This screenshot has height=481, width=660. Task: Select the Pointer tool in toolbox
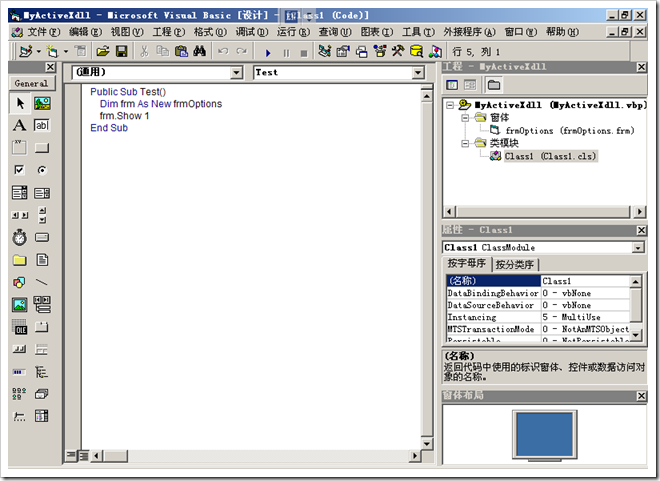tap(19, 104)
